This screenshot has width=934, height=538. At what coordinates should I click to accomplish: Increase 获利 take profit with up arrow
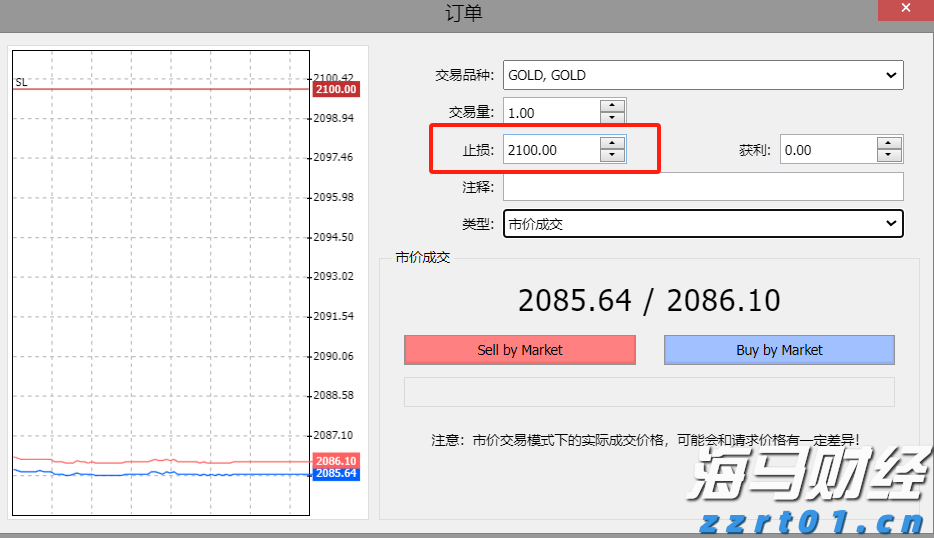(x=889, y=143)
